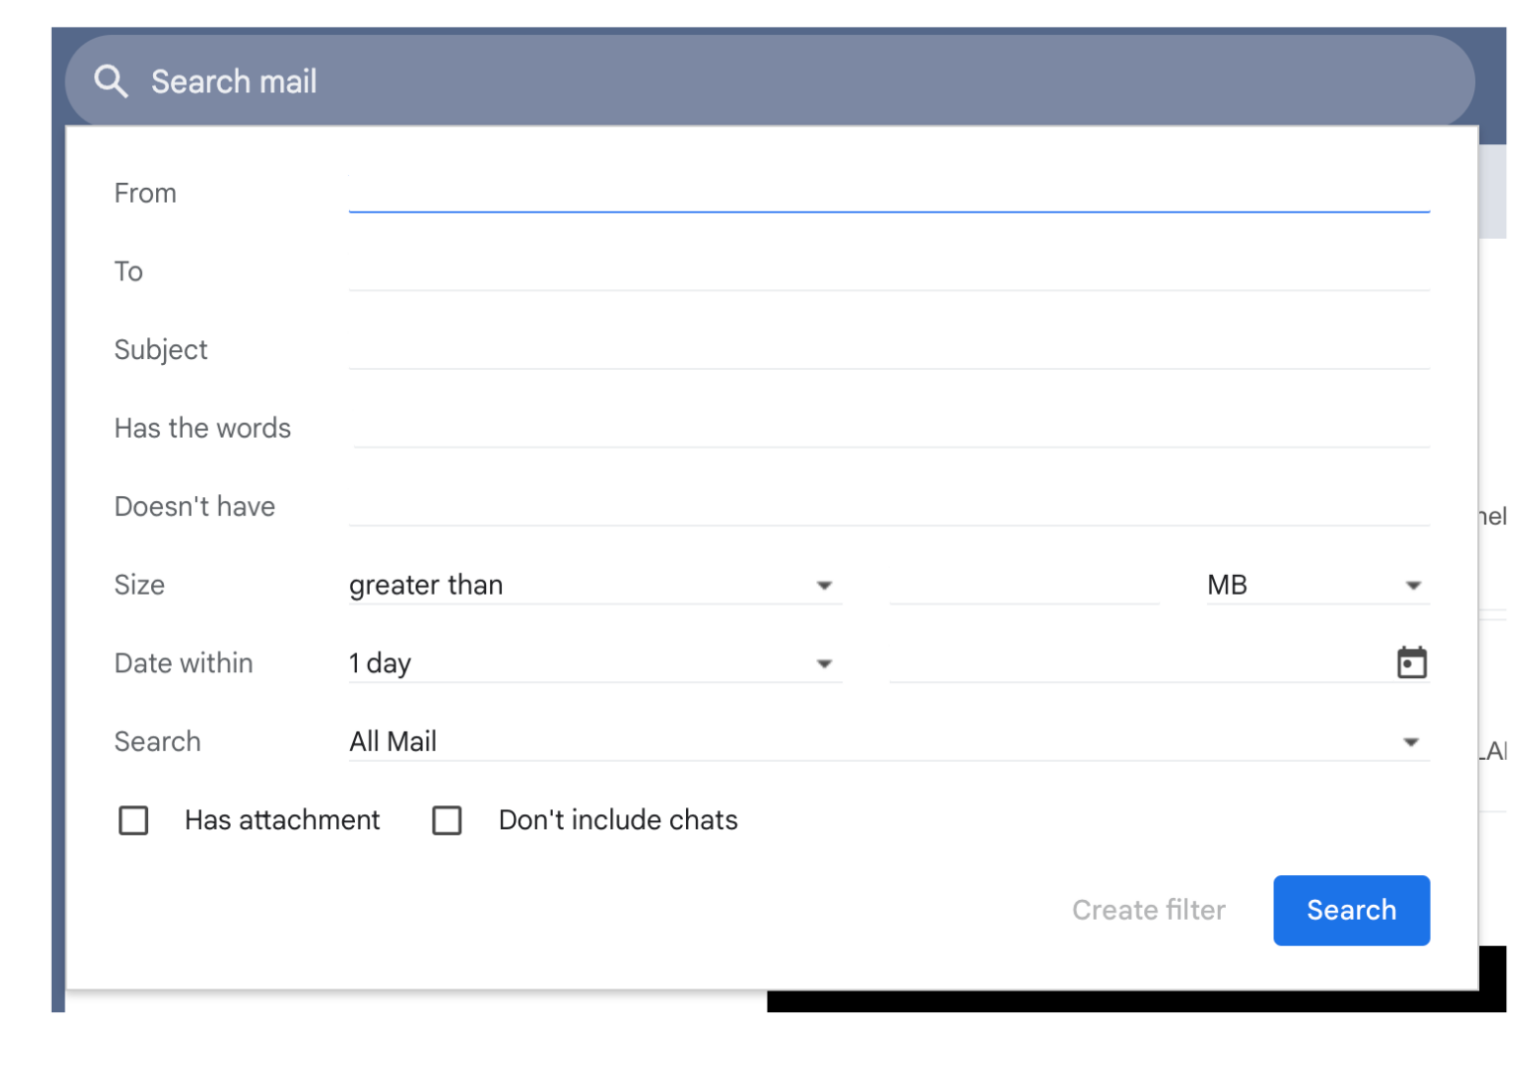Click Create filter
This screenshot has width=1536, height=1071.
click(1148, 910)
